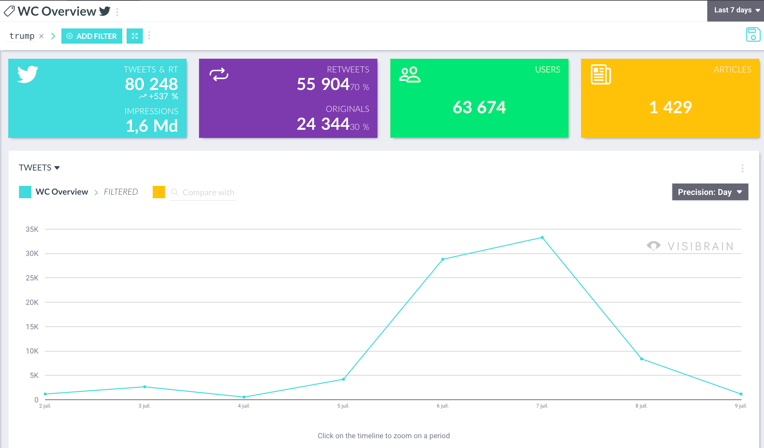Image resolution: width=764 pixels, height=448 pixels.
Task: Click the tag icon beside WC Overview
Action: point(9,11)
